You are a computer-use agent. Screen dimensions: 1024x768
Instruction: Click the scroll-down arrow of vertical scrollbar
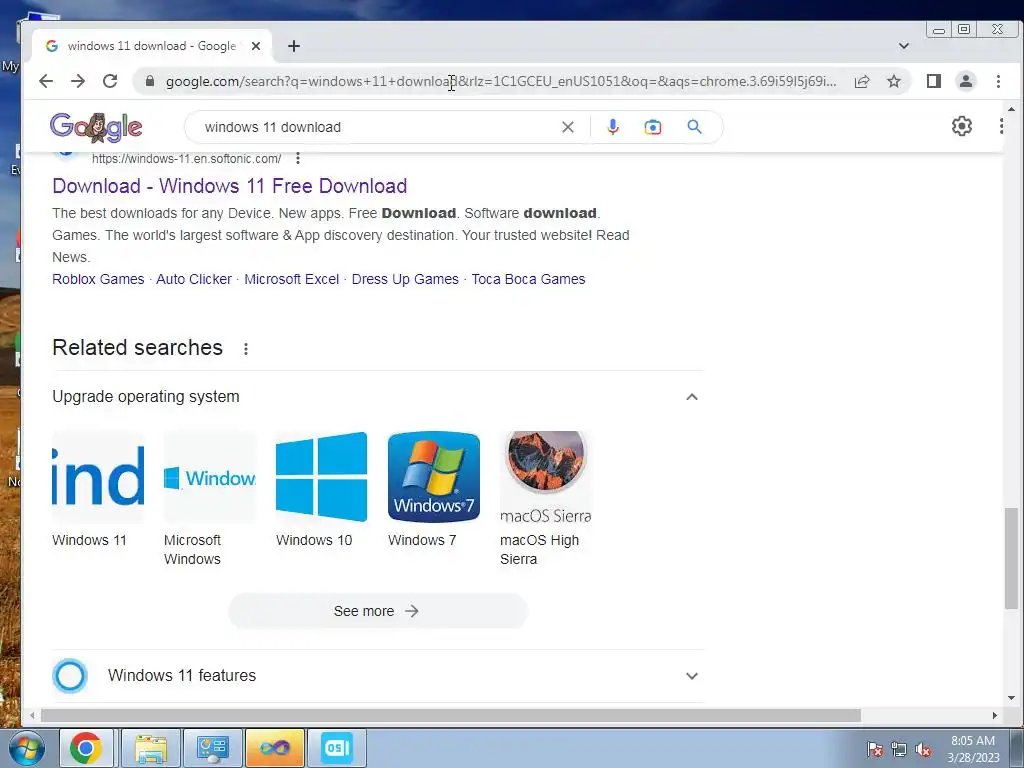tap(1011, 698)
